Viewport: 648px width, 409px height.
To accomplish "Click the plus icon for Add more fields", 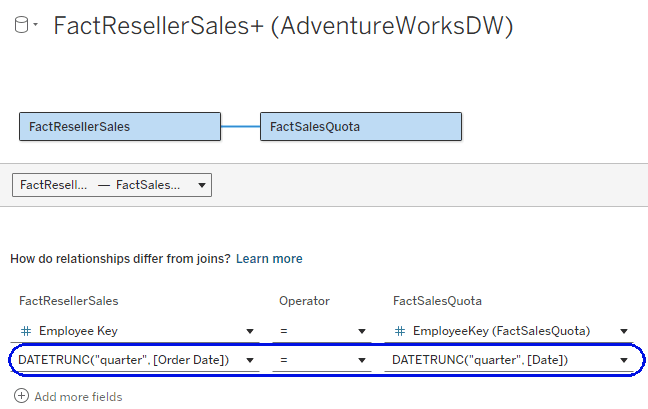I will [21, 397].
